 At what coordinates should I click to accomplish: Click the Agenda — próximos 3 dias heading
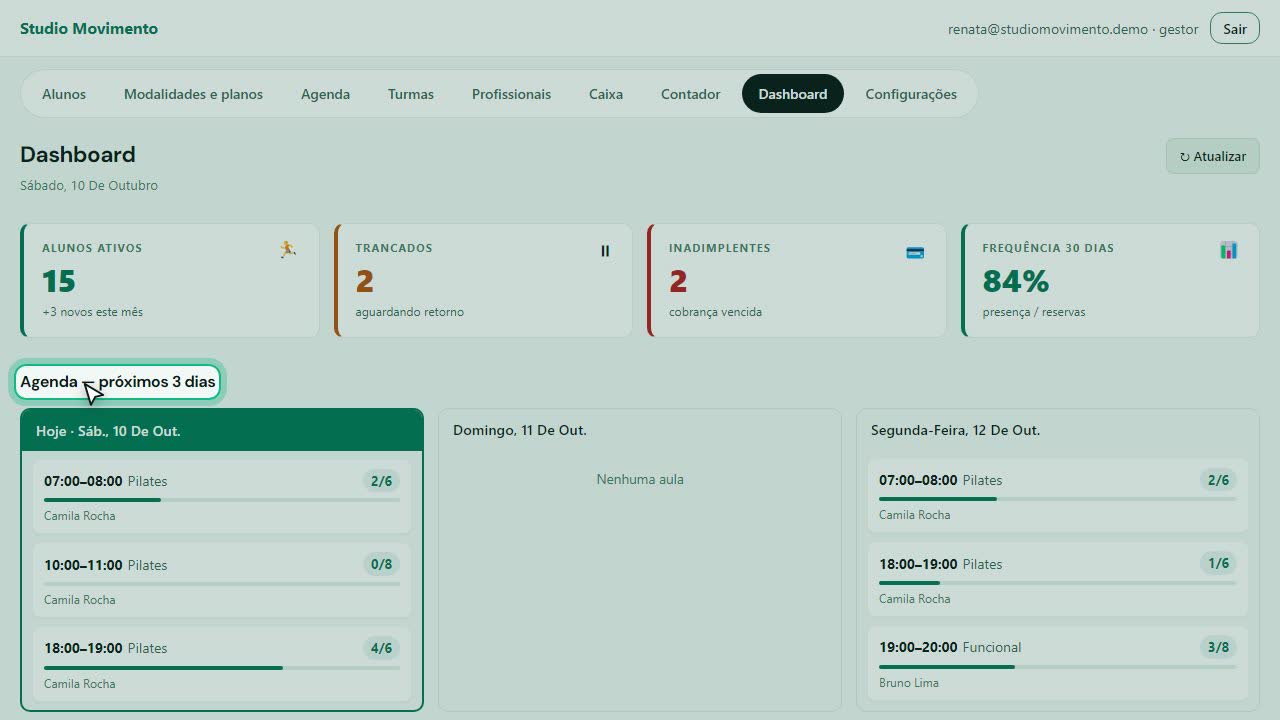(118, 382)
